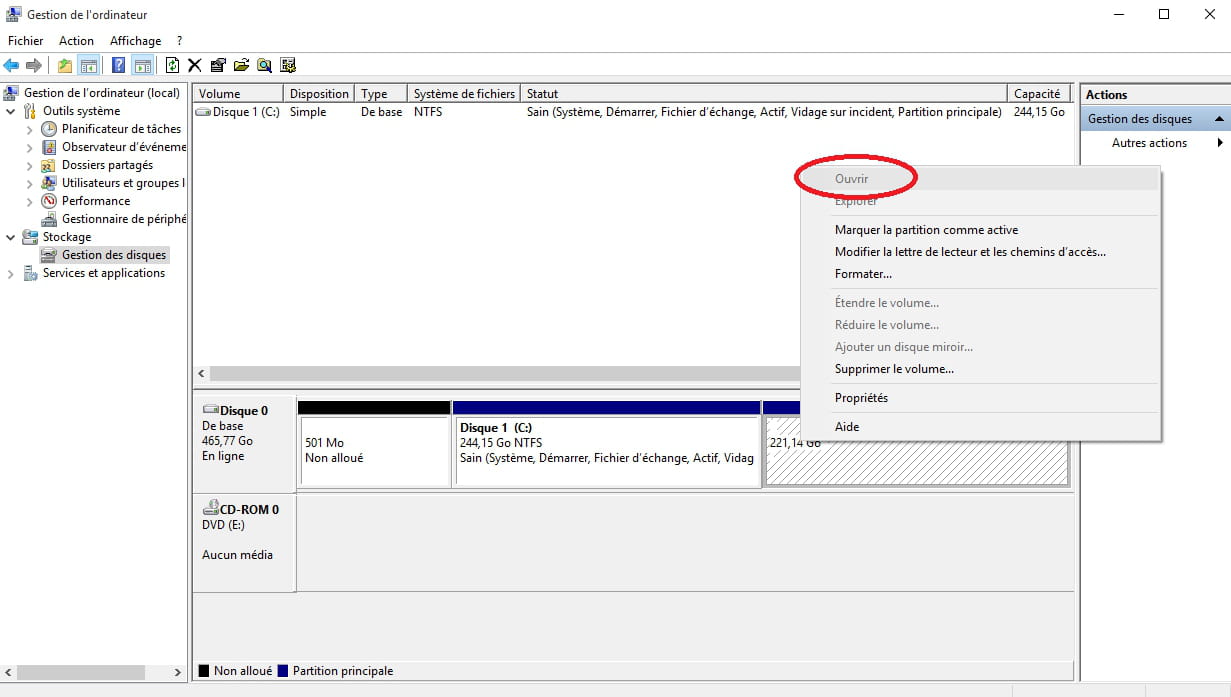Click the CD-ROM 0 drive icon
This screenshot has height=697, width=1231.
210,509
